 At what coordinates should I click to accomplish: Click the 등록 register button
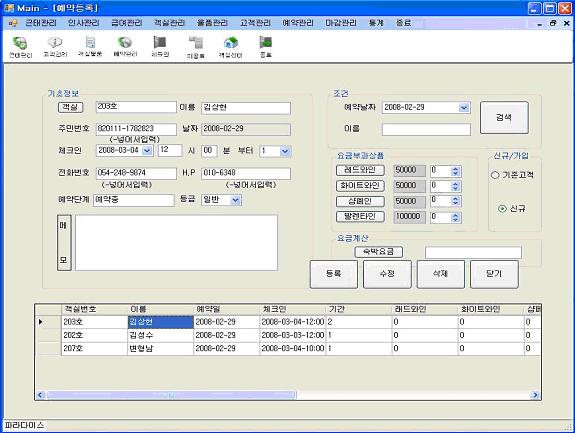point(334,274)
